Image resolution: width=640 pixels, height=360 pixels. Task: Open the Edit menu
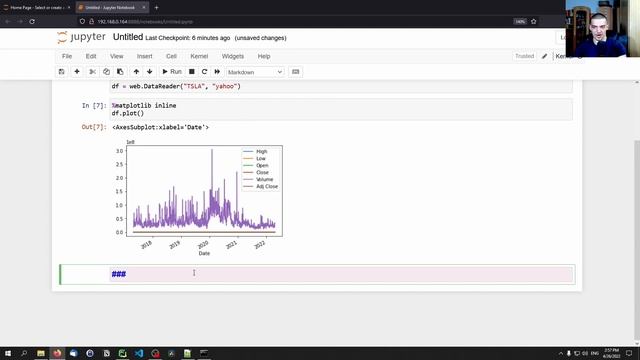(91, 56)
